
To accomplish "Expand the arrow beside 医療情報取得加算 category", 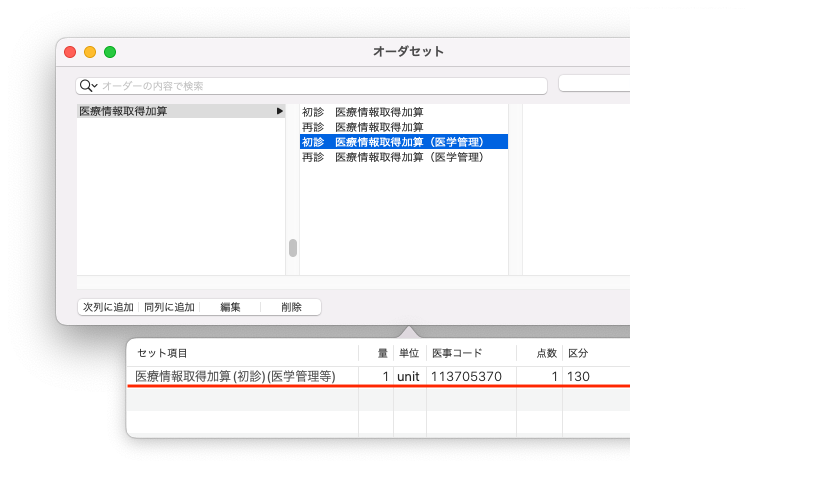I will point(280,111).
